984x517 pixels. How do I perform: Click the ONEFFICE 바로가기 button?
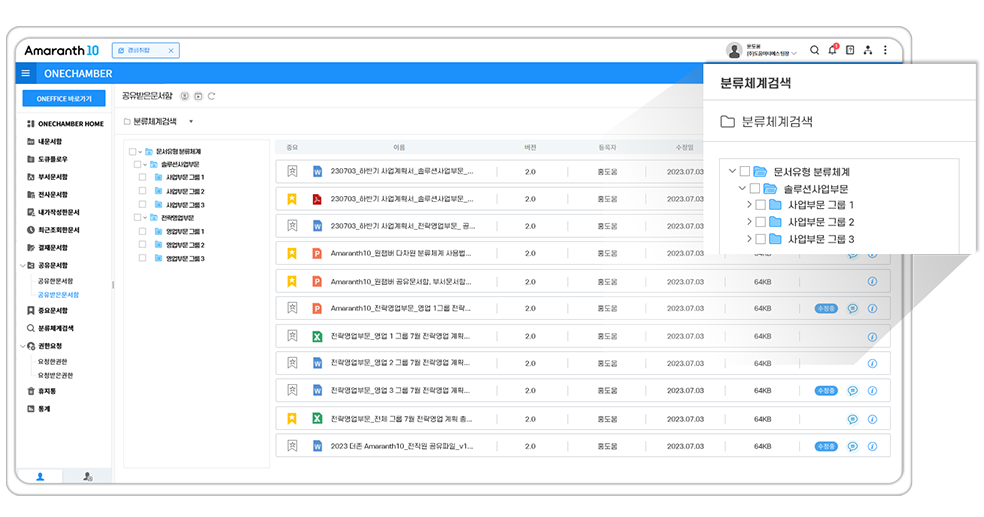(64, 99)
